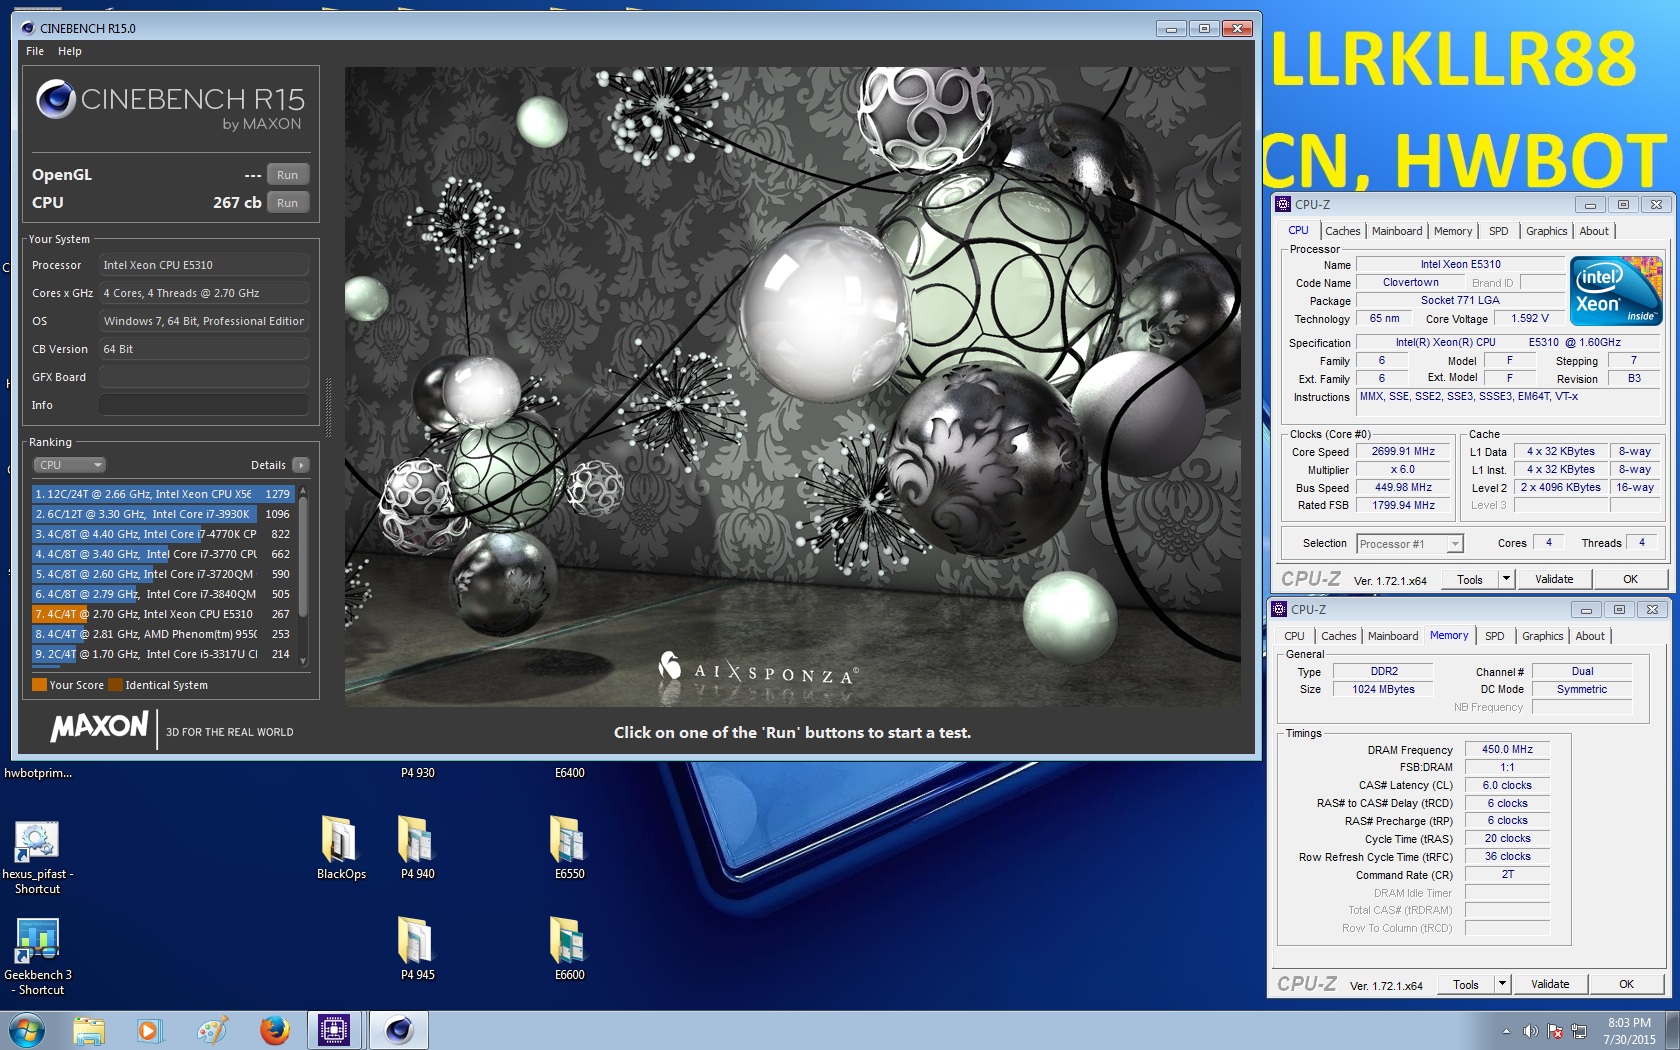
Task: Open SPD tab in upper CPU-Z window
Action: point(1498,231)
